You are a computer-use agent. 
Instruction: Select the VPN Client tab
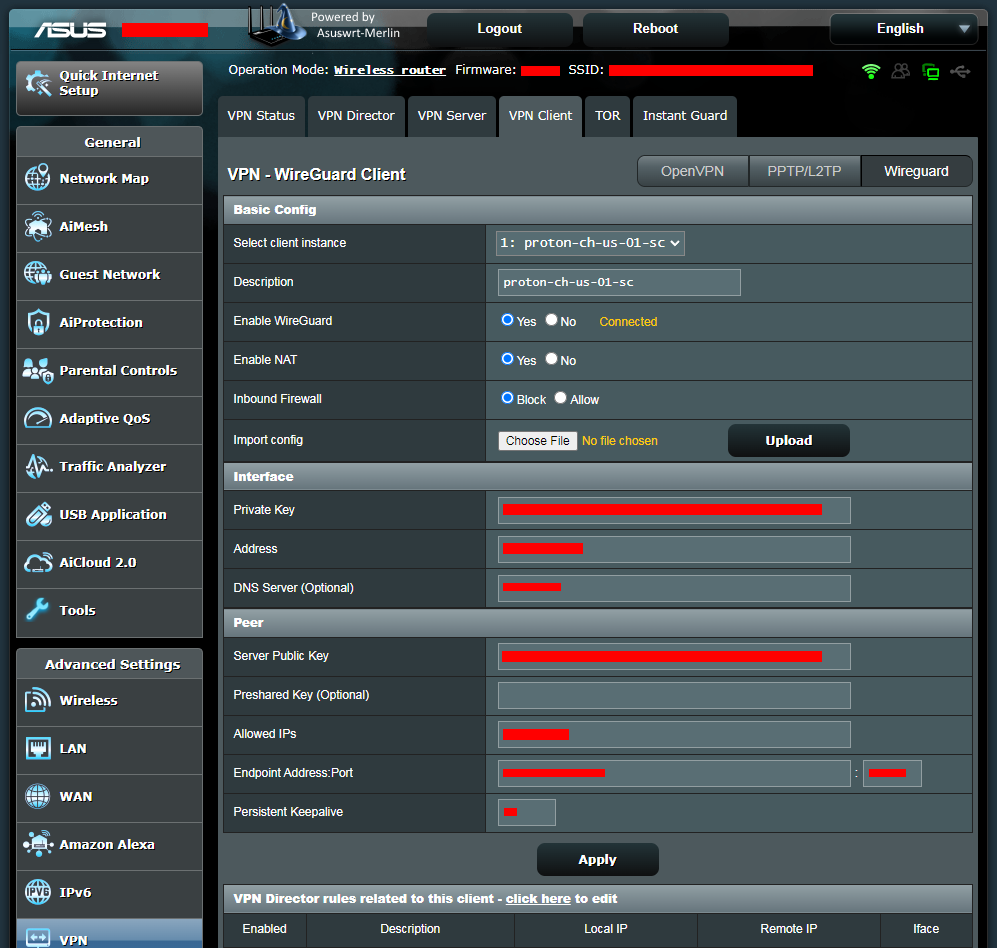(x=540, y=116)
